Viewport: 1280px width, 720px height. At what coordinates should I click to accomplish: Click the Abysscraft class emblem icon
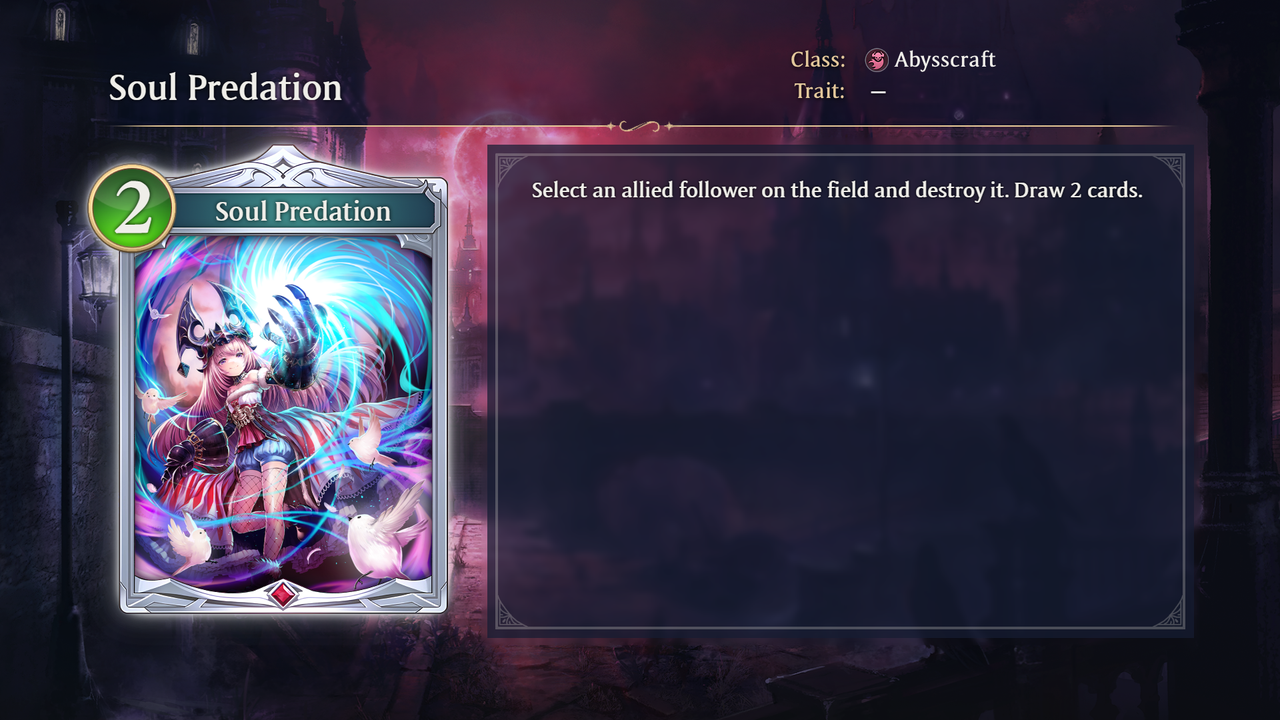click(877, 60)
